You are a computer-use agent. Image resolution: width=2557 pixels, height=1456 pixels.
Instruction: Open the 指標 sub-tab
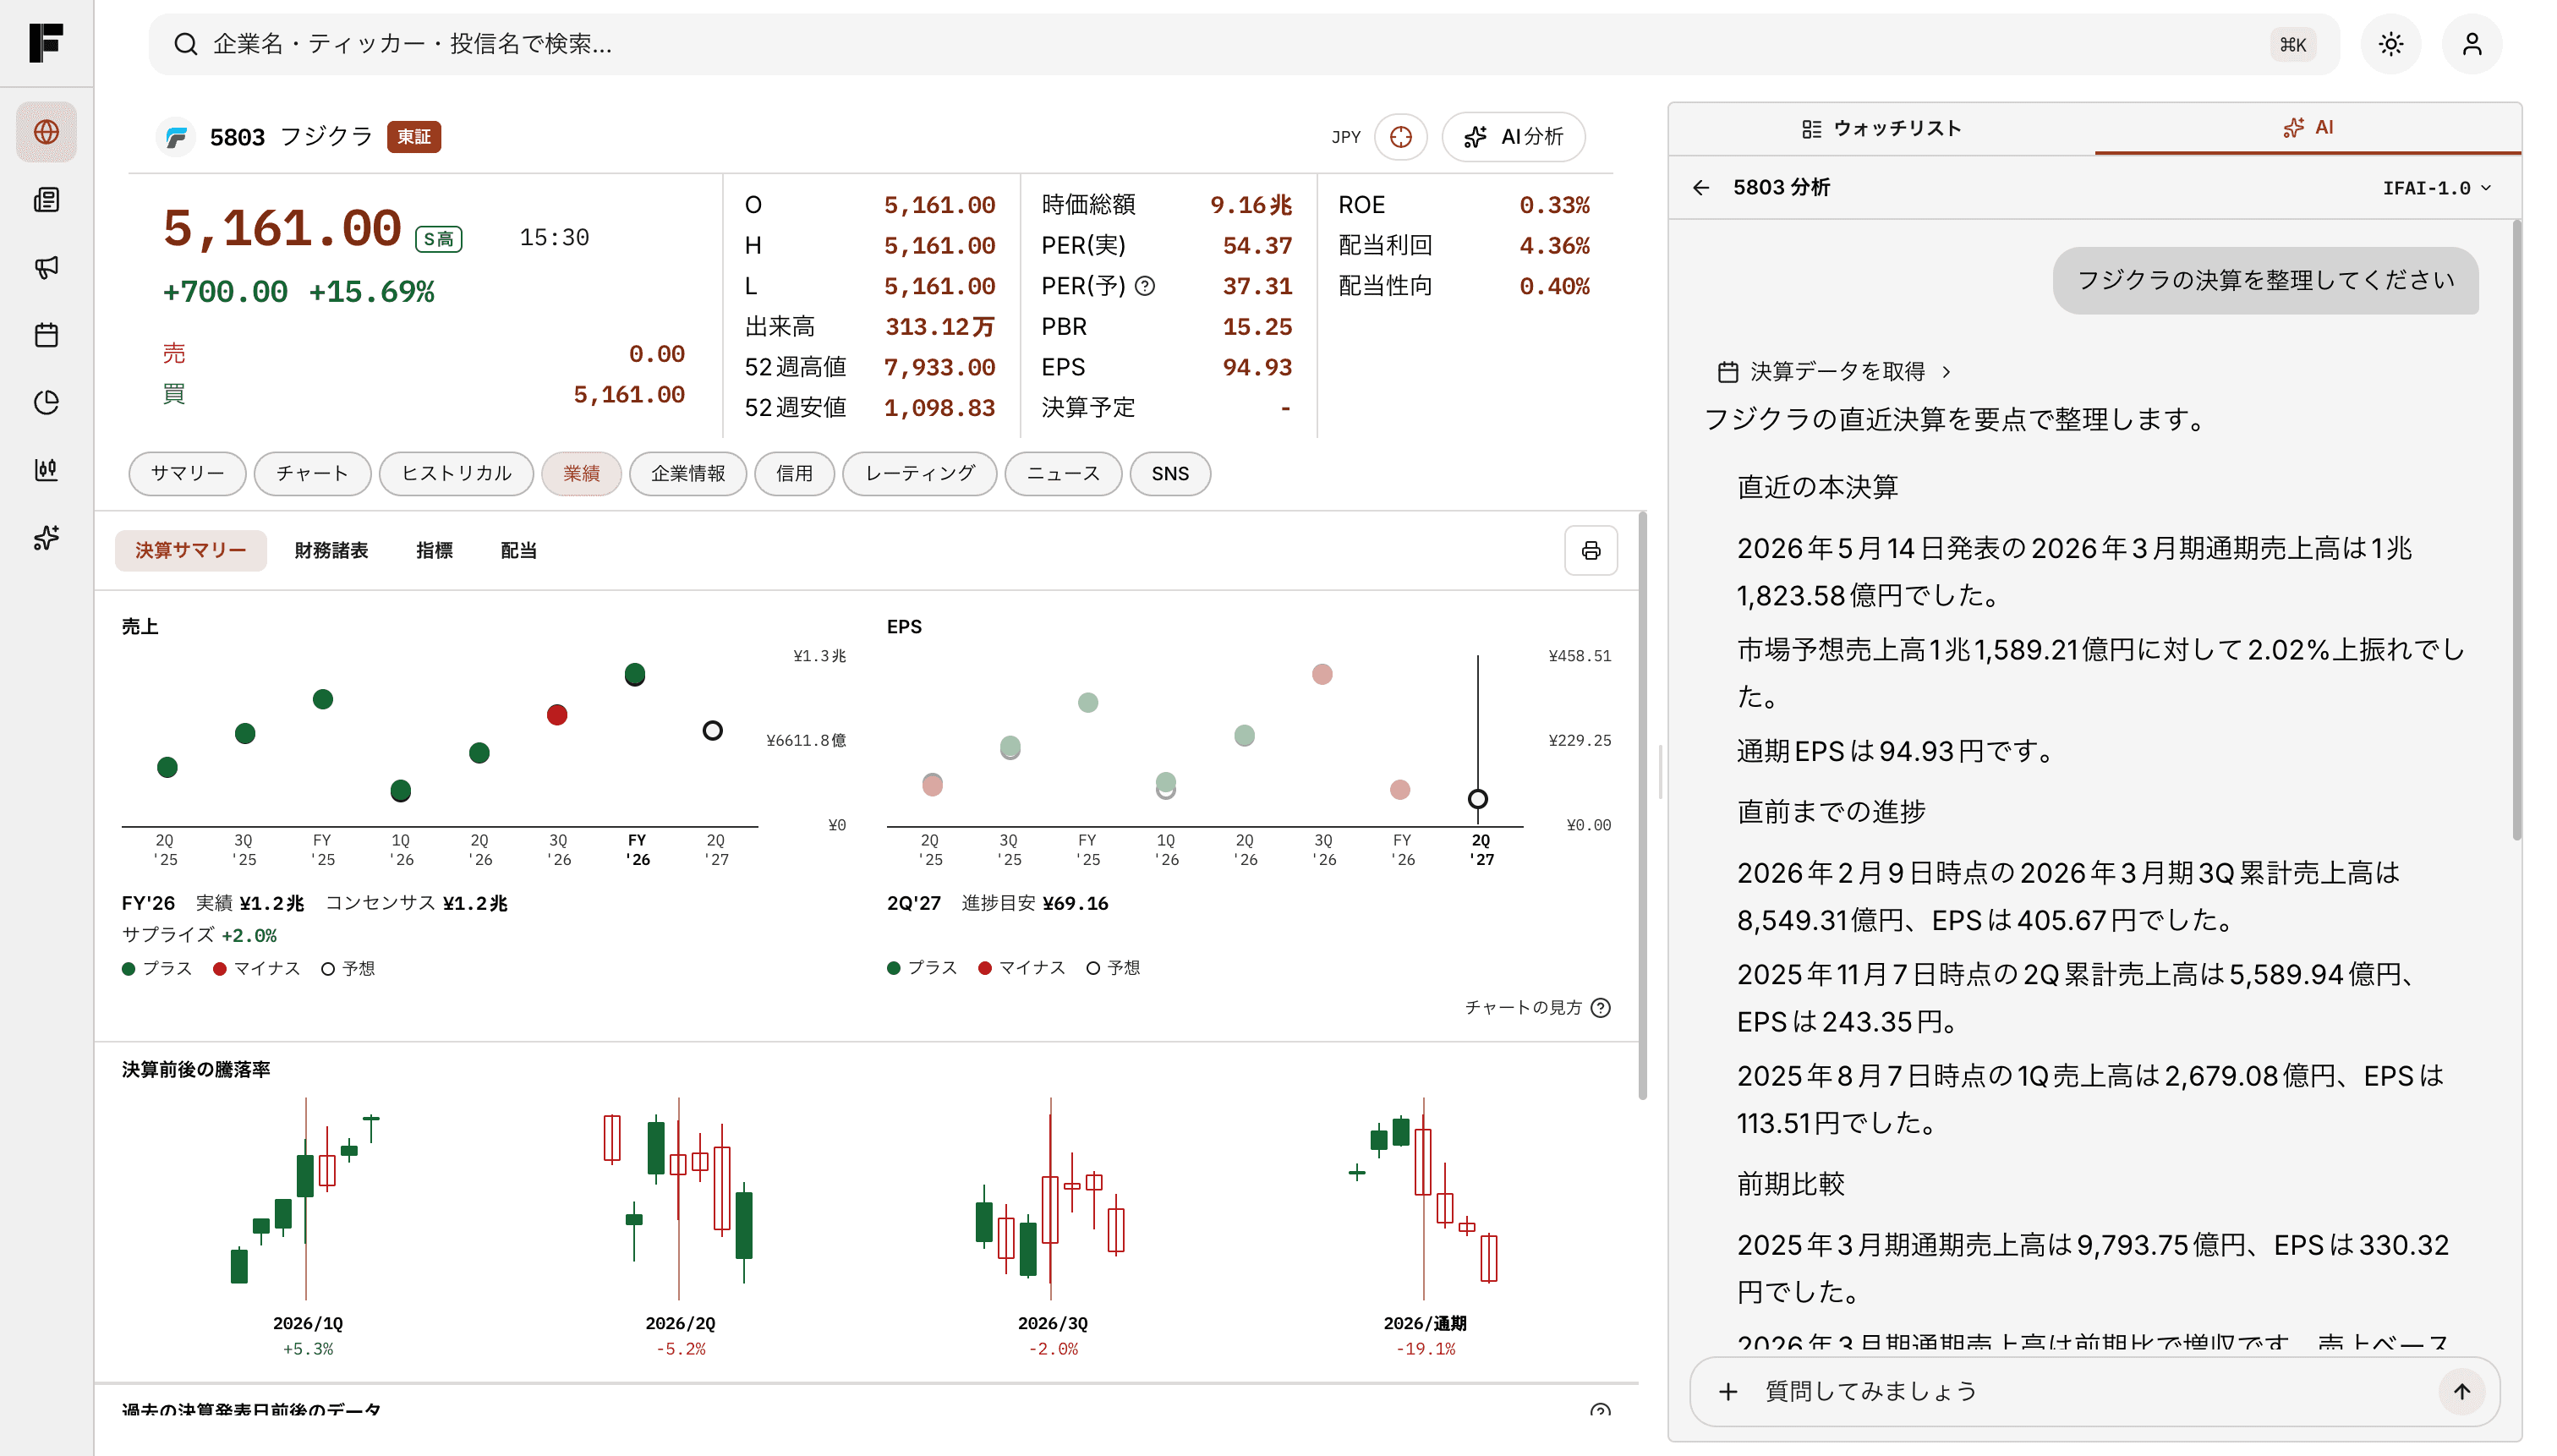tap(434, 551)
